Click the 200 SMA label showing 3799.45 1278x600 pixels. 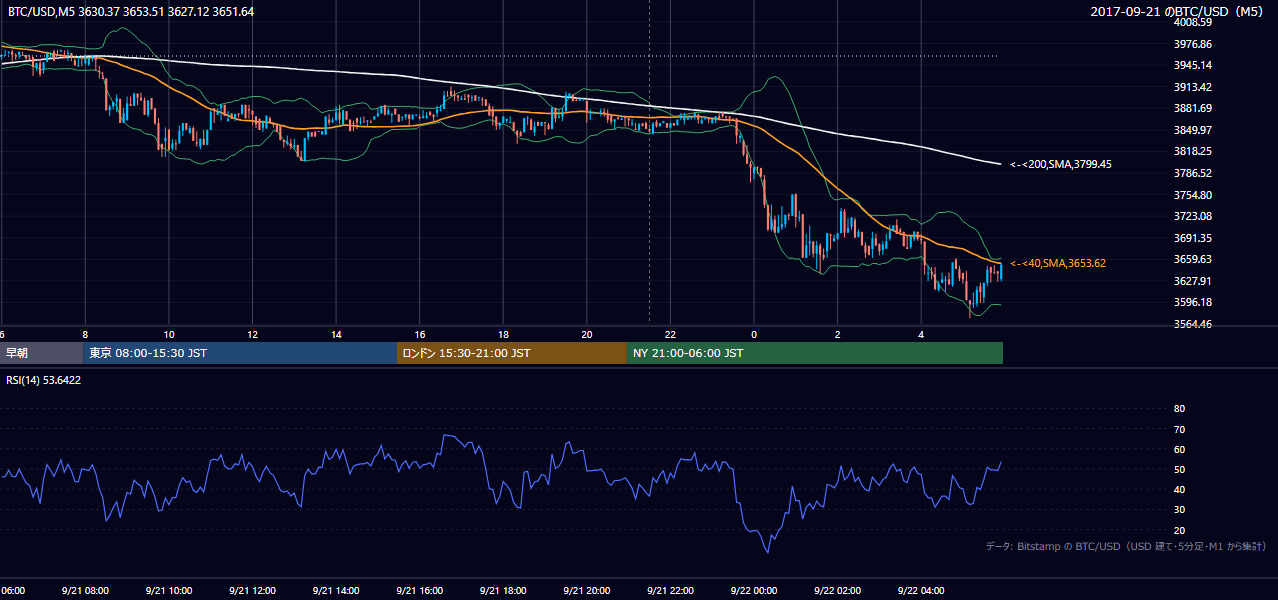(x=1061, y=164)
